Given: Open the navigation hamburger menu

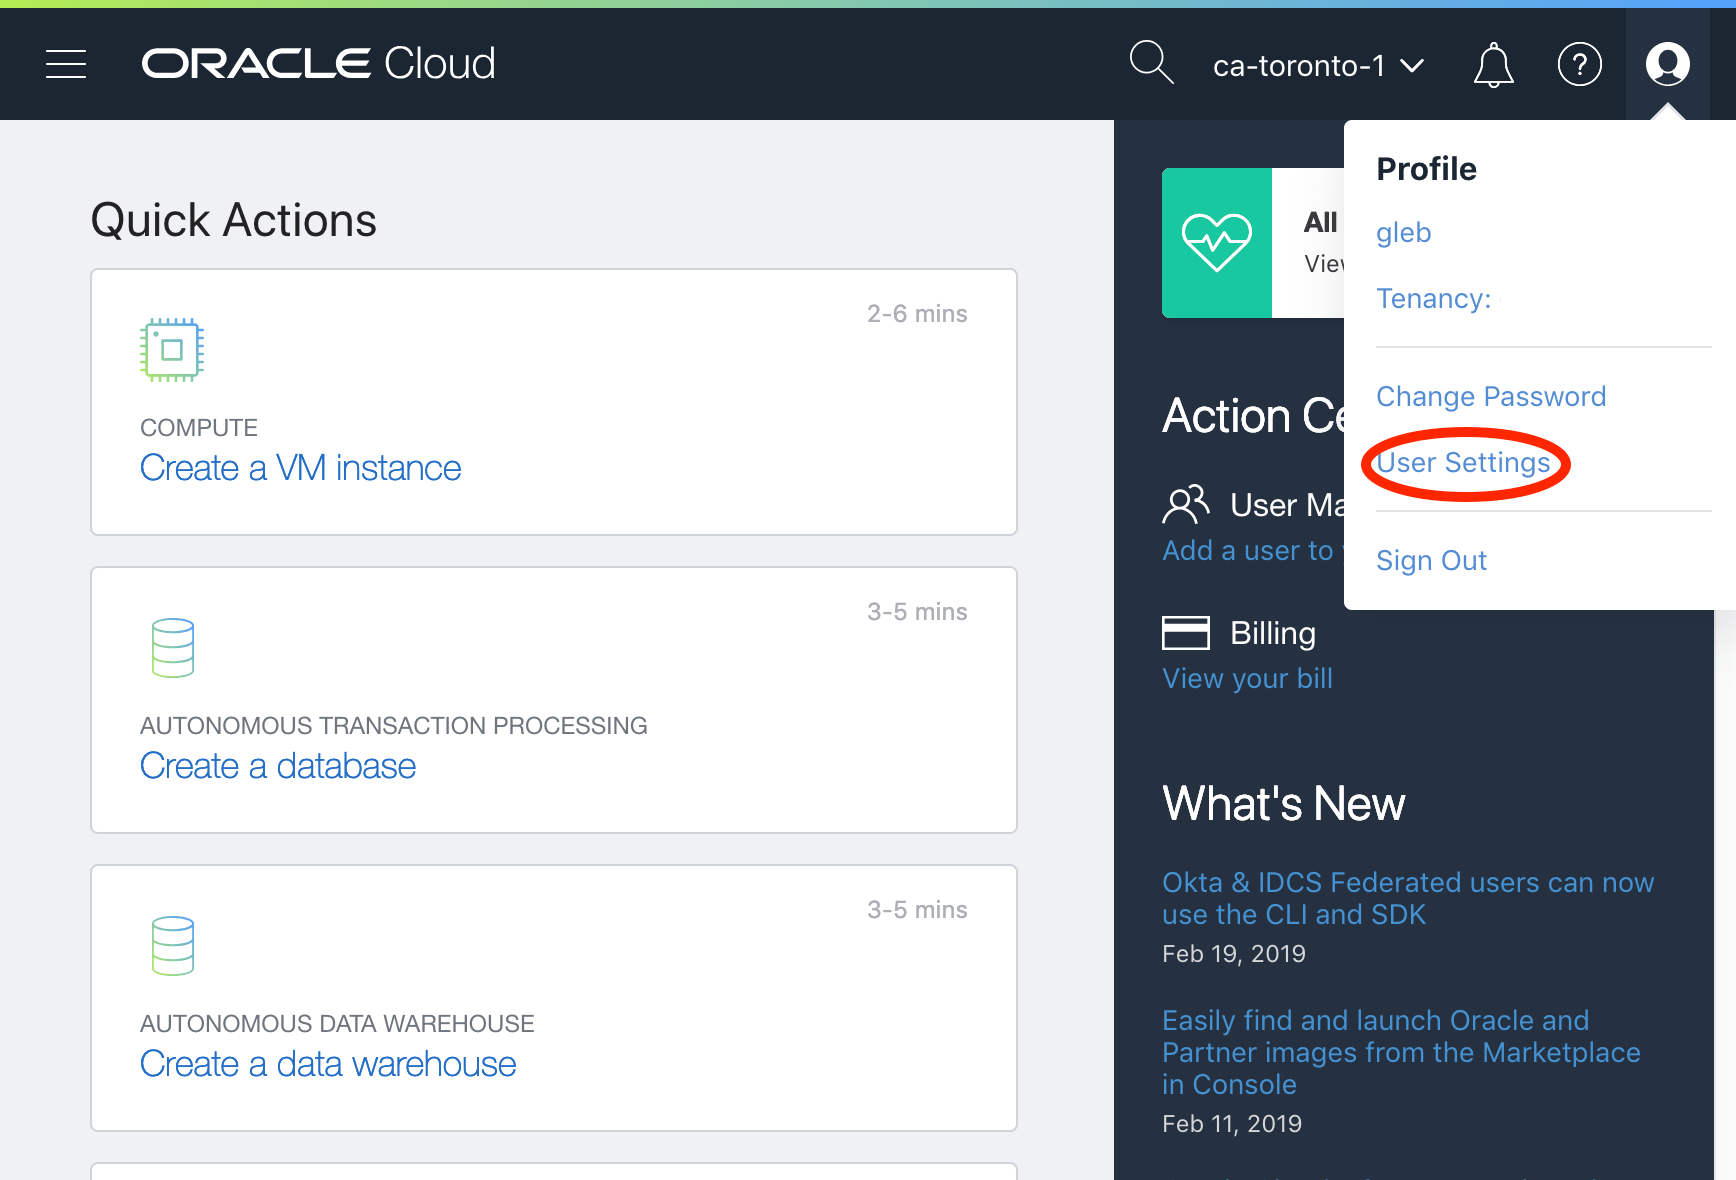Looking at the screenshot, I should click(65, 63).
